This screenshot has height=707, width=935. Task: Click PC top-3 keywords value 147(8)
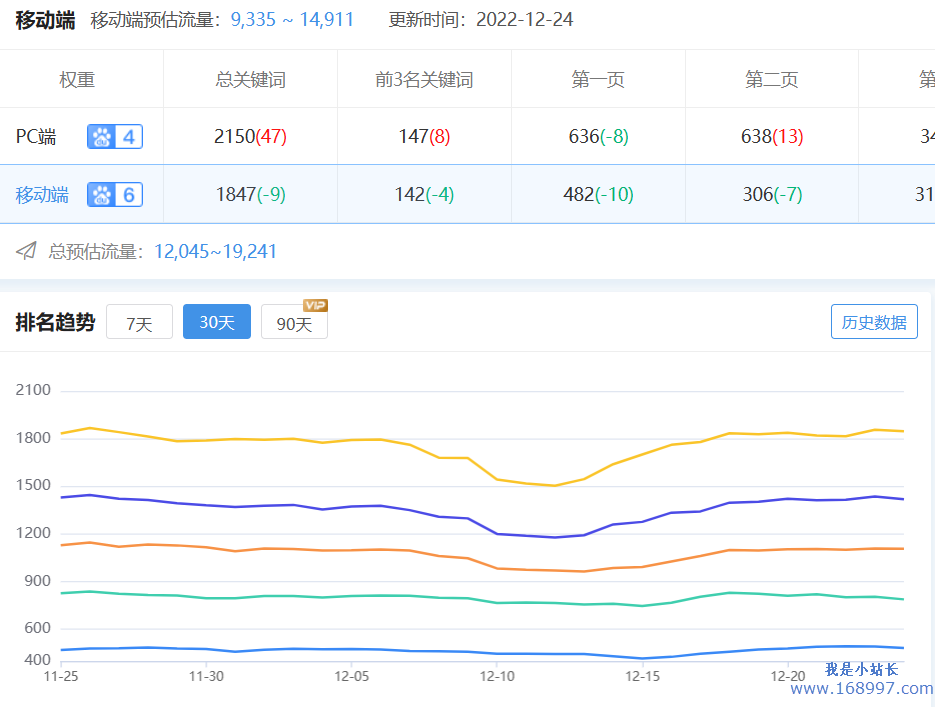point(425,137)
